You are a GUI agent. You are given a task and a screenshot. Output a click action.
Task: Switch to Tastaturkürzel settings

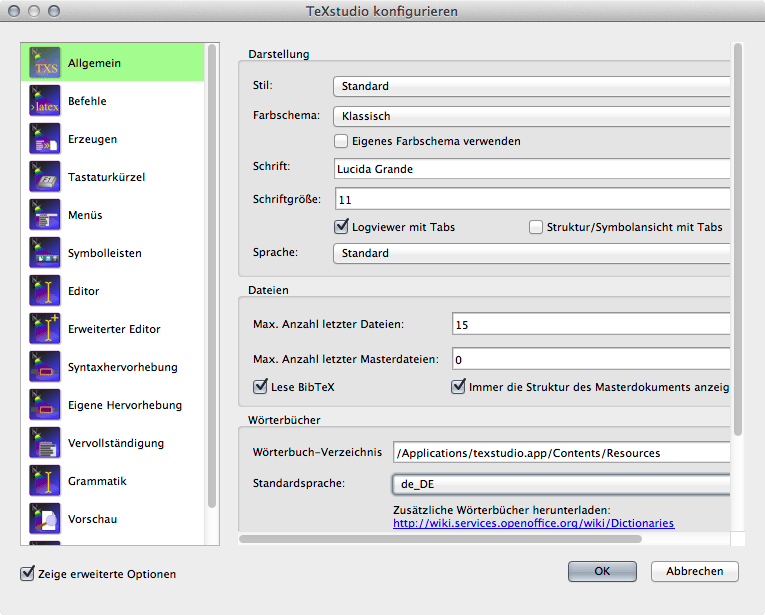point(106,177)
